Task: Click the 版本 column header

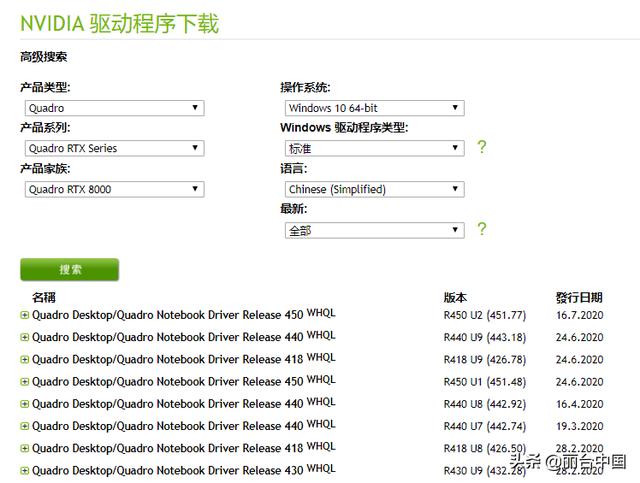Action: tap(455, 297)
